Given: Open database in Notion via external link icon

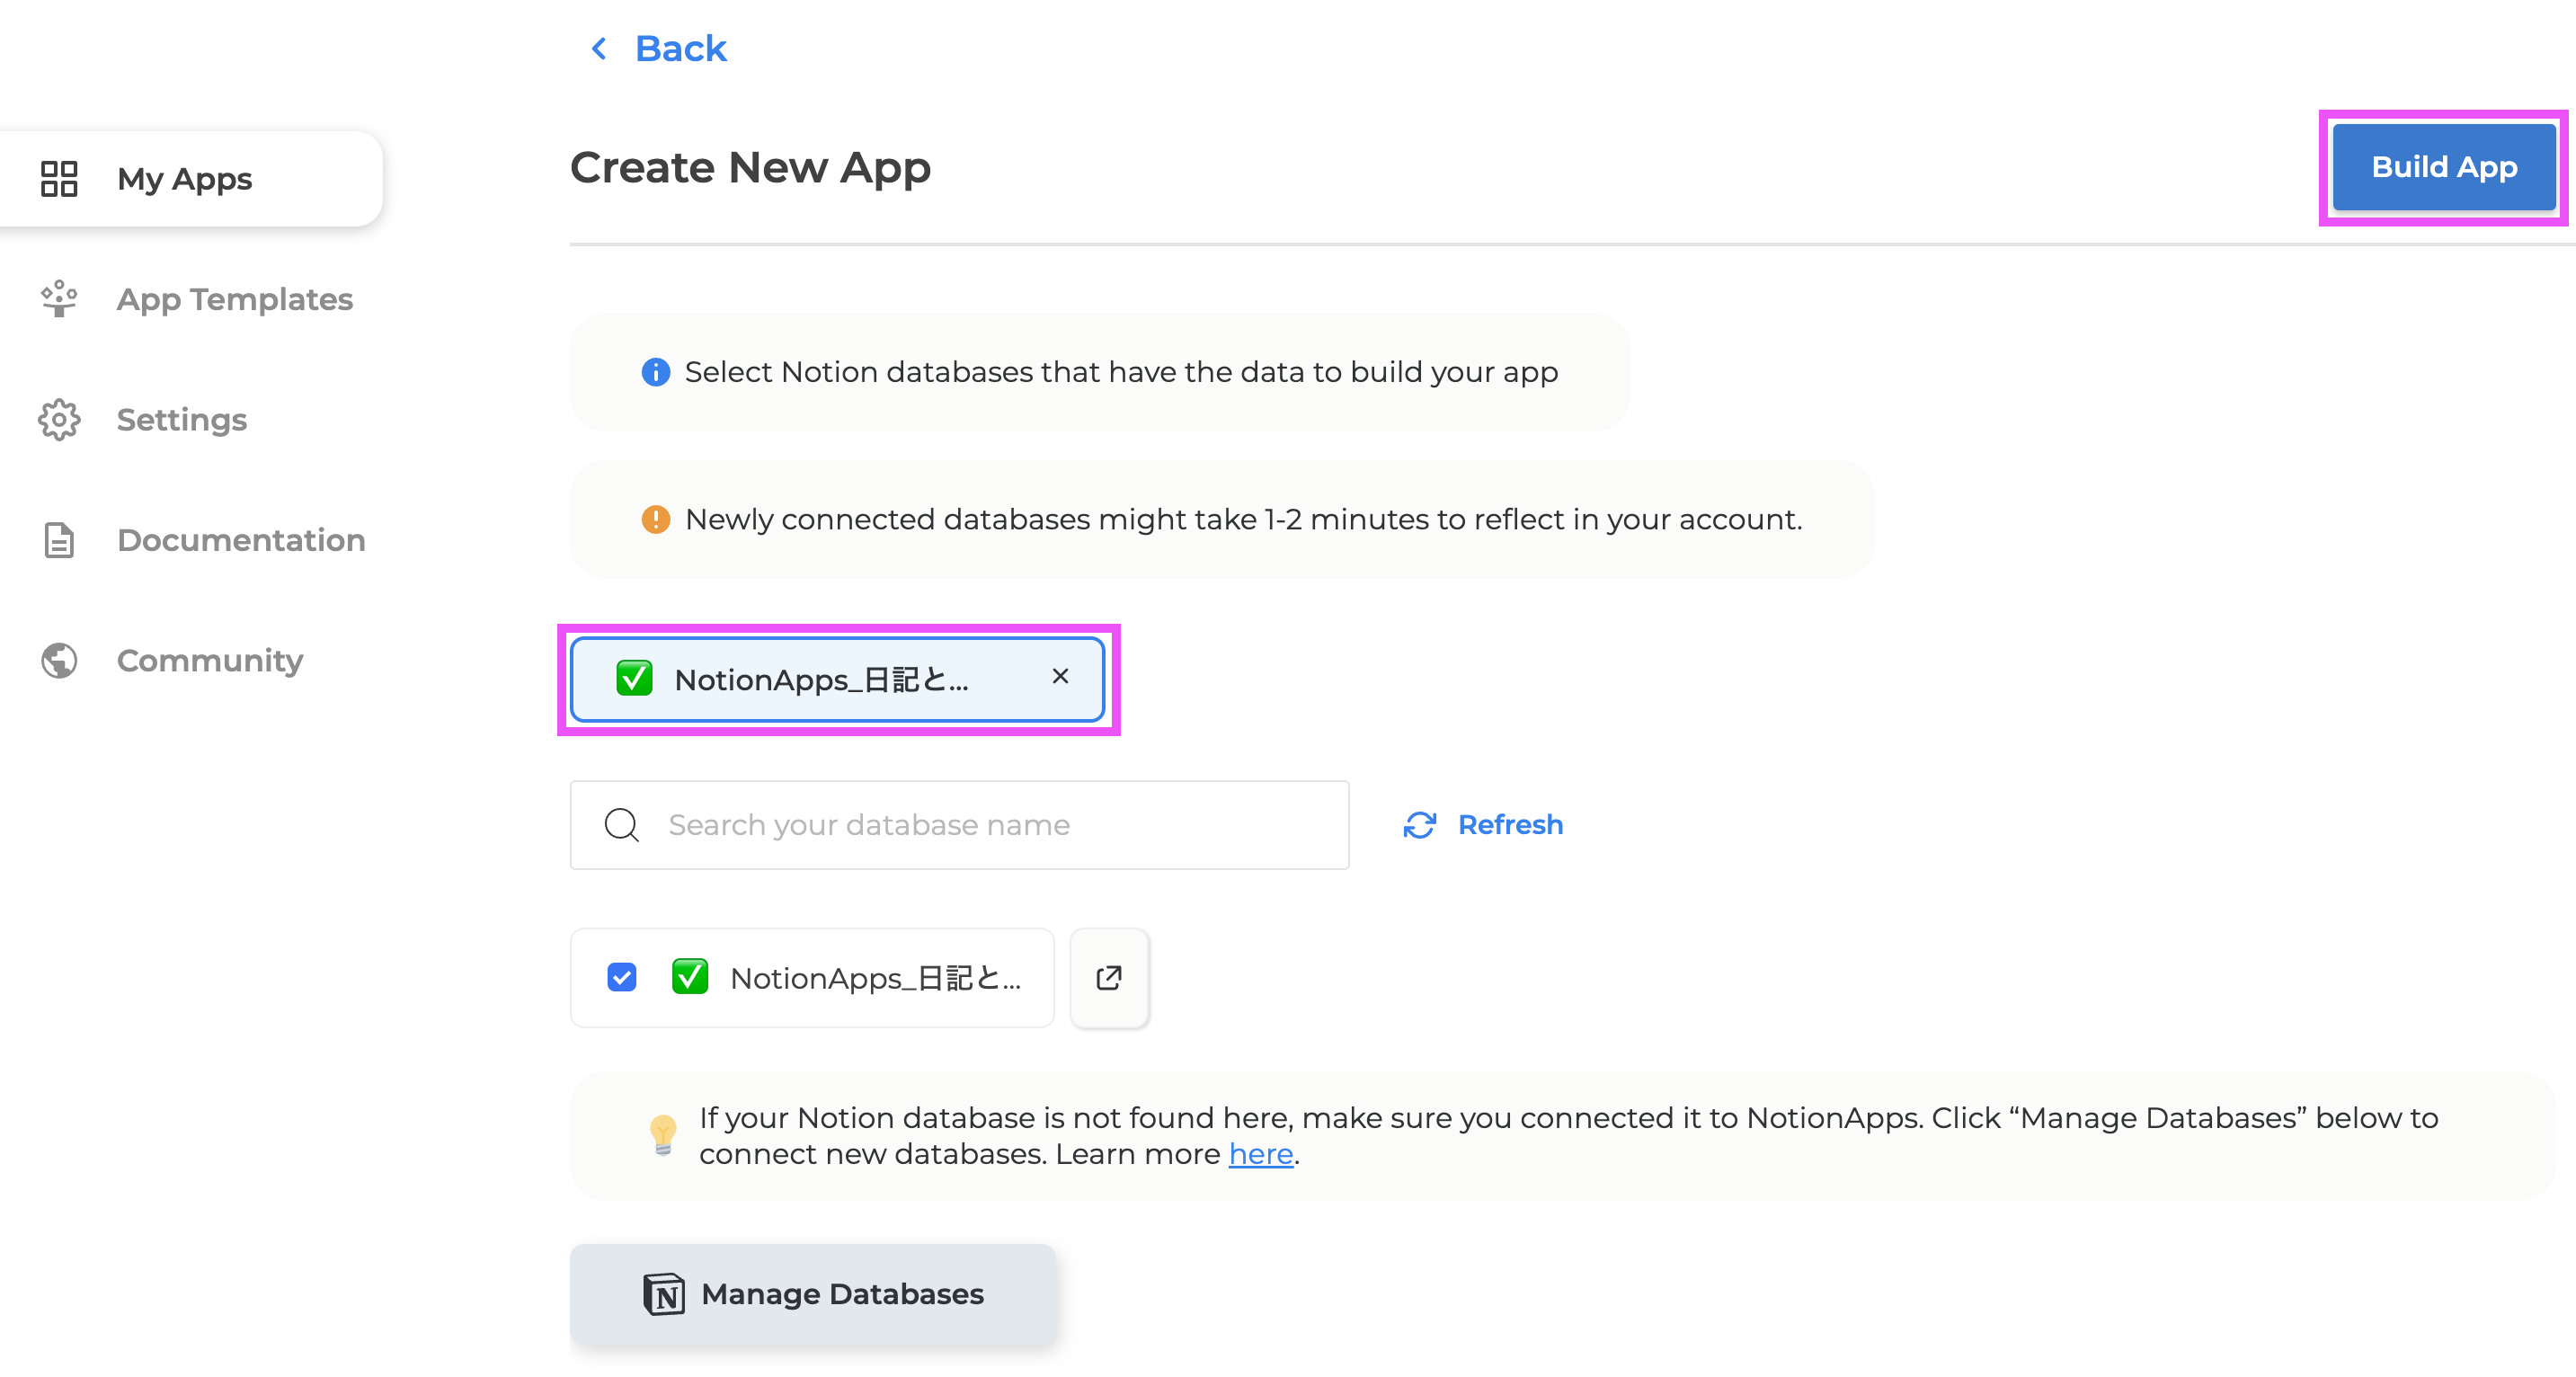Looking at the screenshot, I should 1109,977.
